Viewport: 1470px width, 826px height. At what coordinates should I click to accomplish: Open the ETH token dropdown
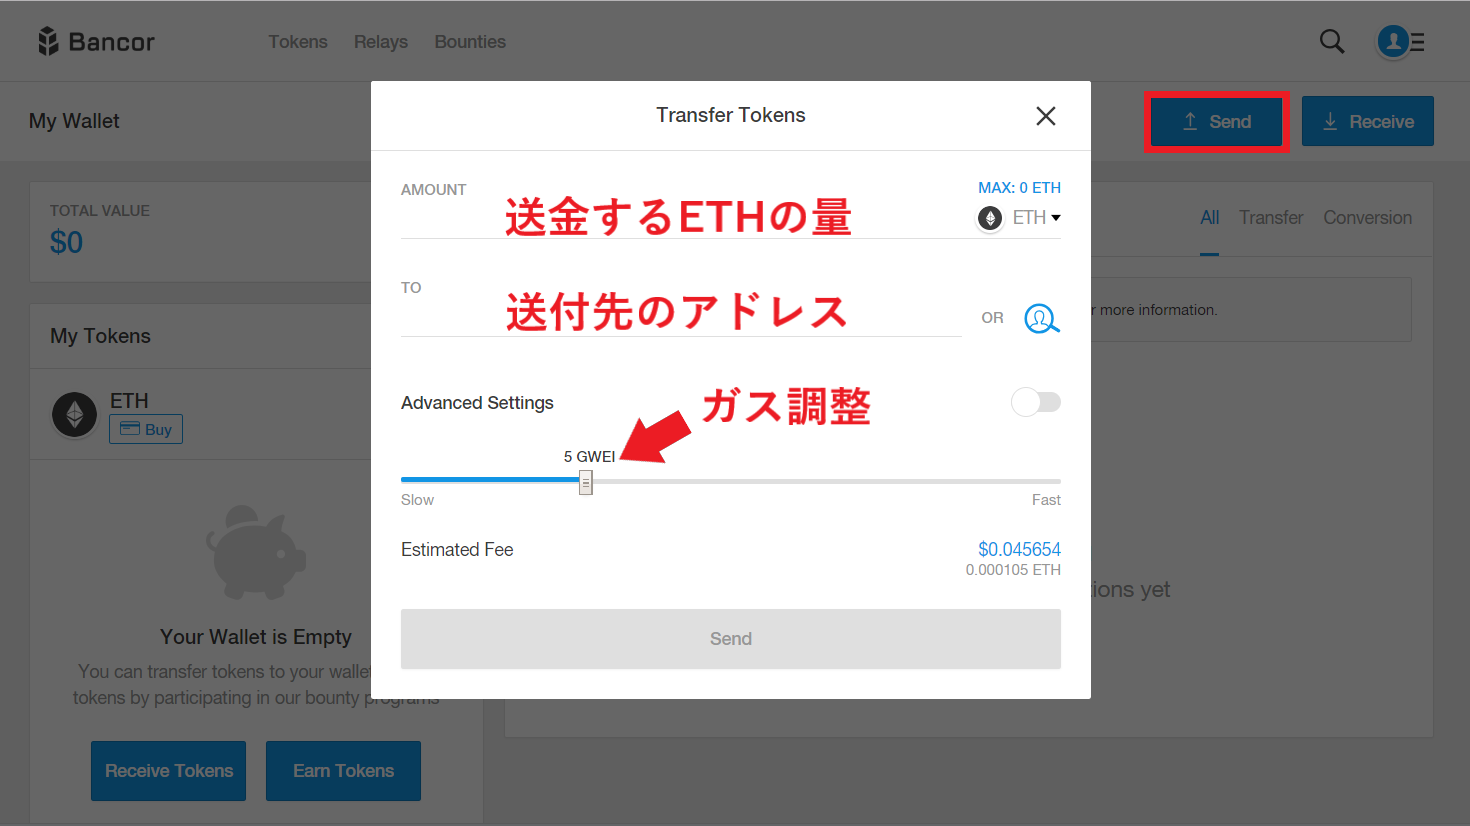pyautogui.click(x=1037, y=218)
